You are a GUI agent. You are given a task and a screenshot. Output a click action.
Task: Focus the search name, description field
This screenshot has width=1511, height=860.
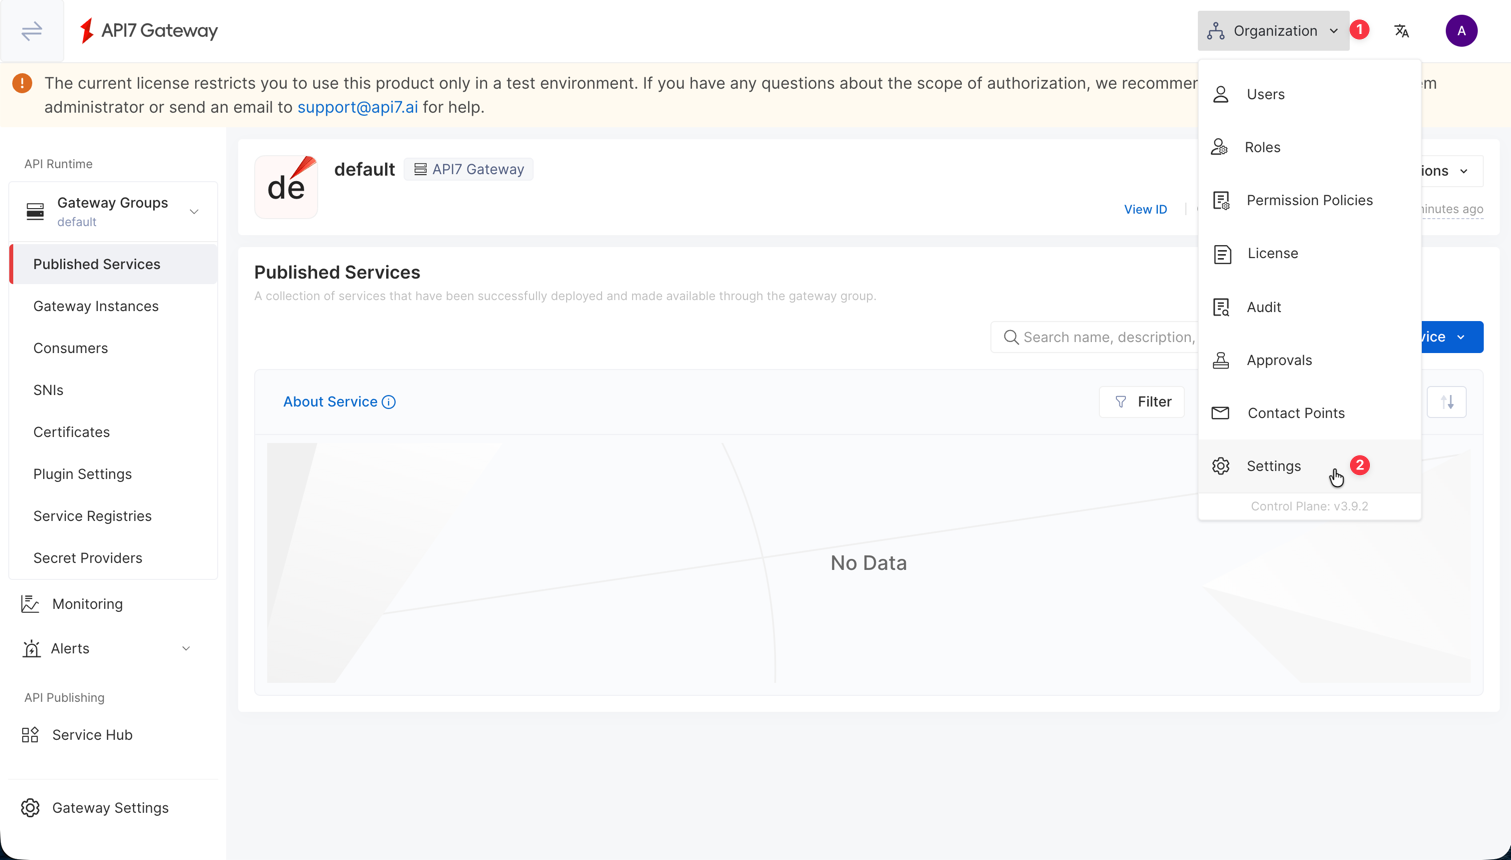click(x=1105, y=337)
